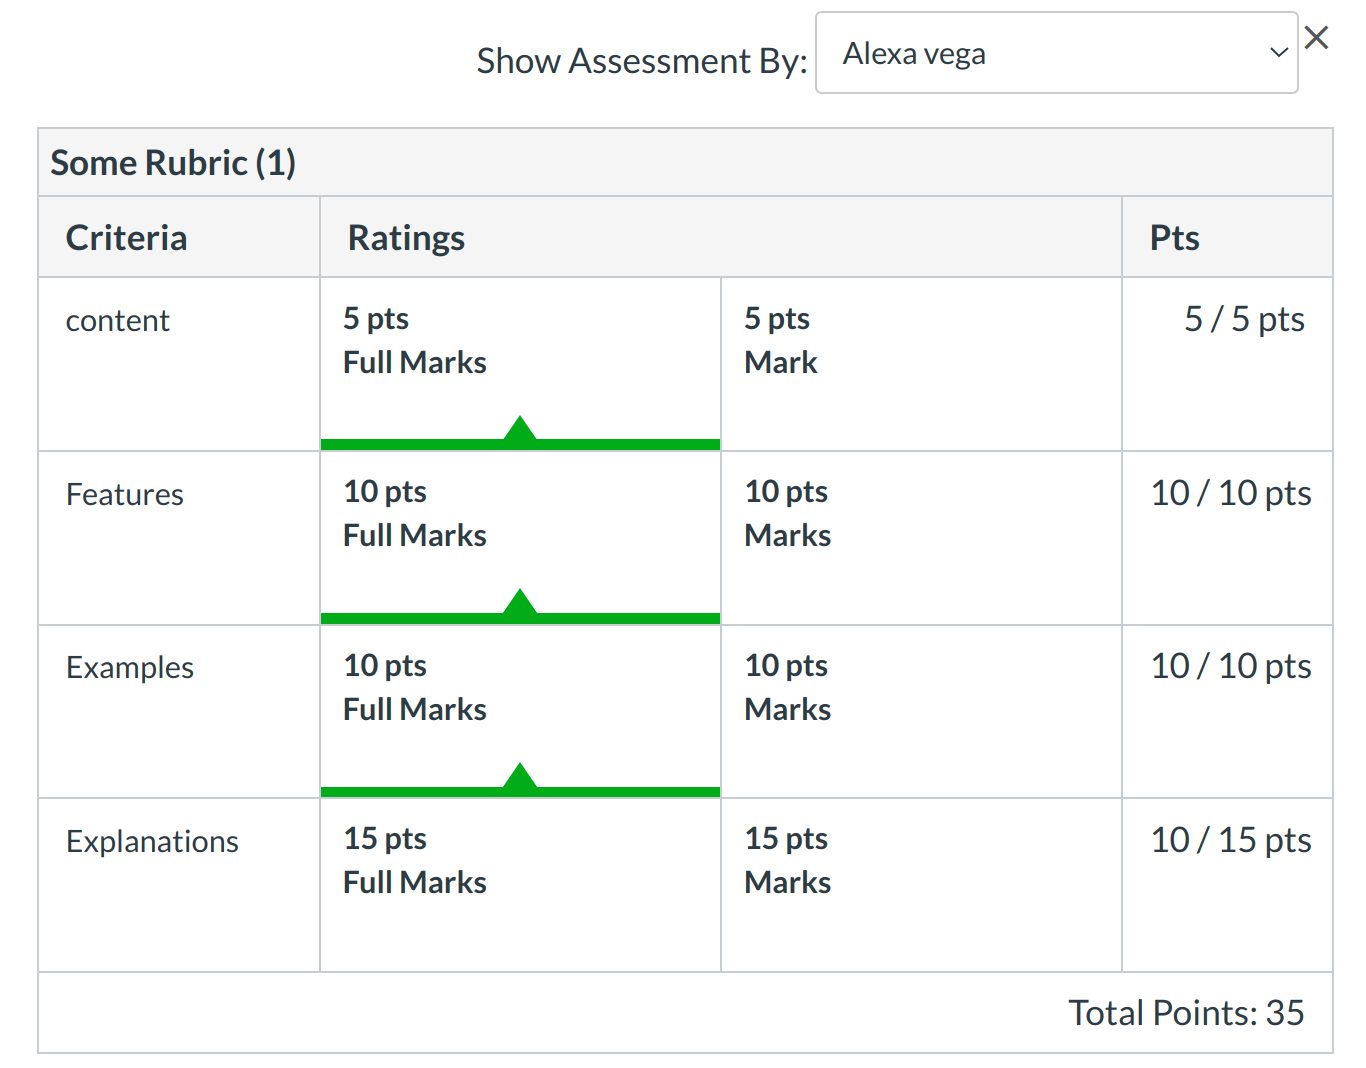The height and width of the screenshot is (1068, 1366).
Task: Click the 5 / 5 pts score cell
Action: [1244, 320]
